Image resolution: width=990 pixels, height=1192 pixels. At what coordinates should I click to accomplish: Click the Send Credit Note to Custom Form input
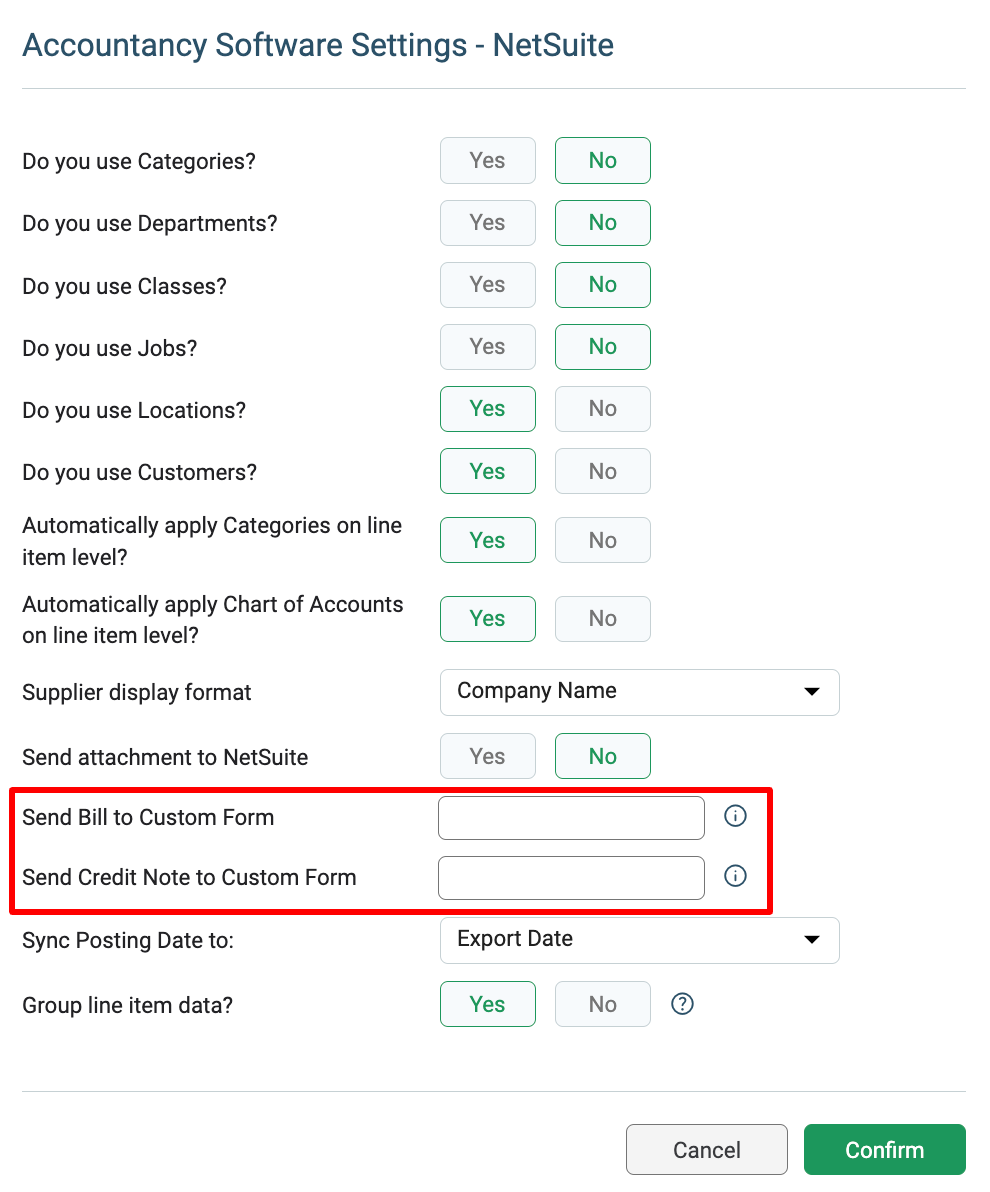click(x=571, y=878)
